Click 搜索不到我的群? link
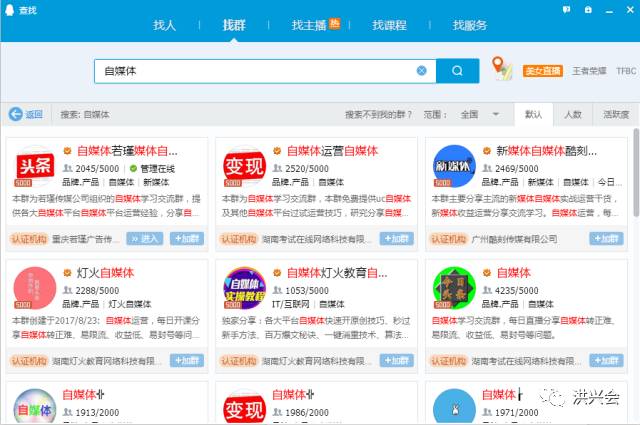 pos(378,115)
